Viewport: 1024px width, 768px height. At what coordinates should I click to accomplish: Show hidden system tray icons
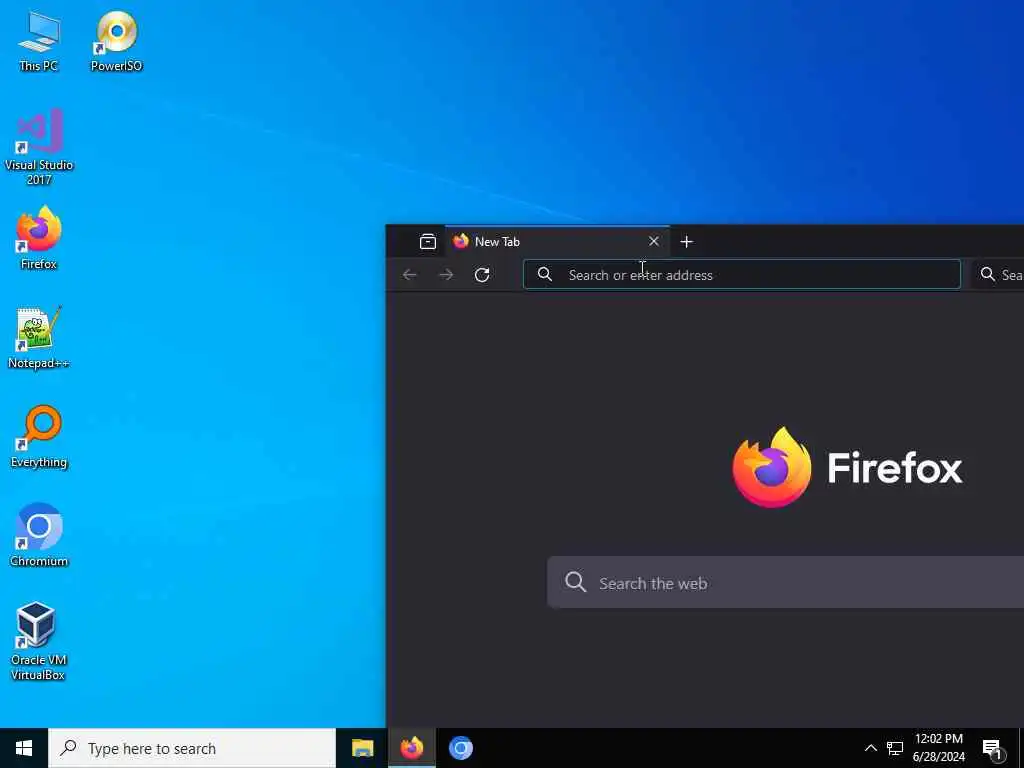click(871, 748)
